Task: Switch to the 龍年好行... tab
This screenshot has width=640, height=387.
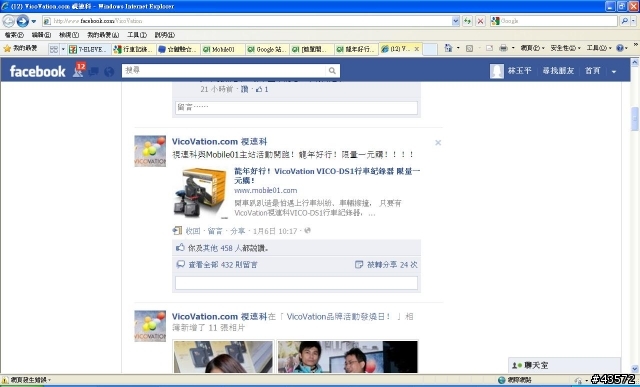Action: (x=356, y=49)
